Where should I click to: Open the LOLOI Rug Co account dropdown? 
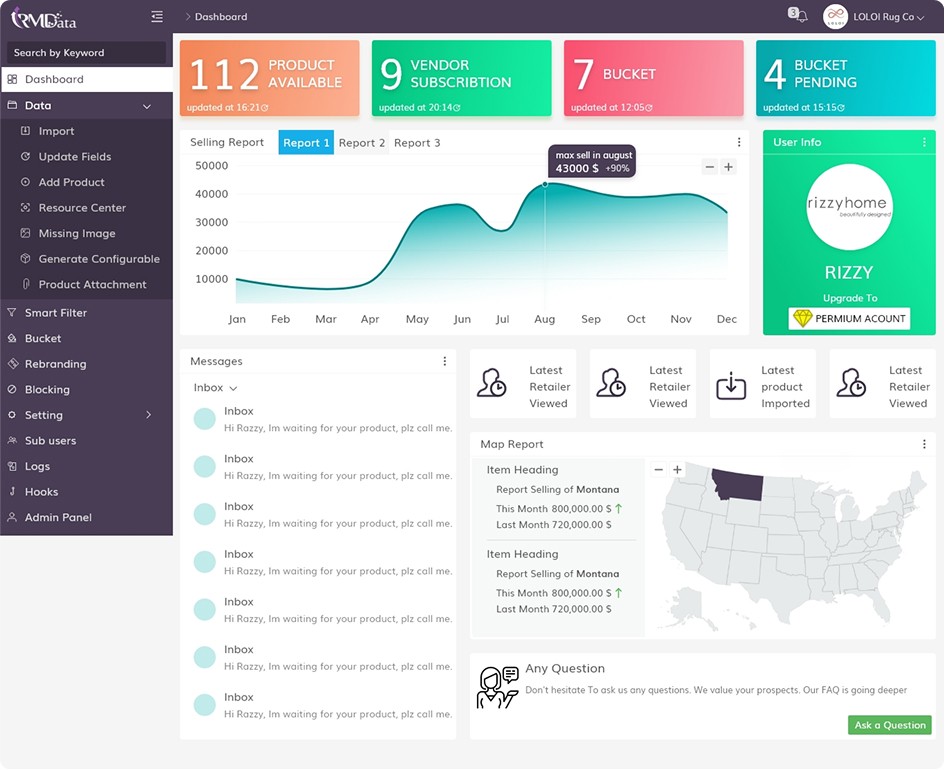(888, 17)
